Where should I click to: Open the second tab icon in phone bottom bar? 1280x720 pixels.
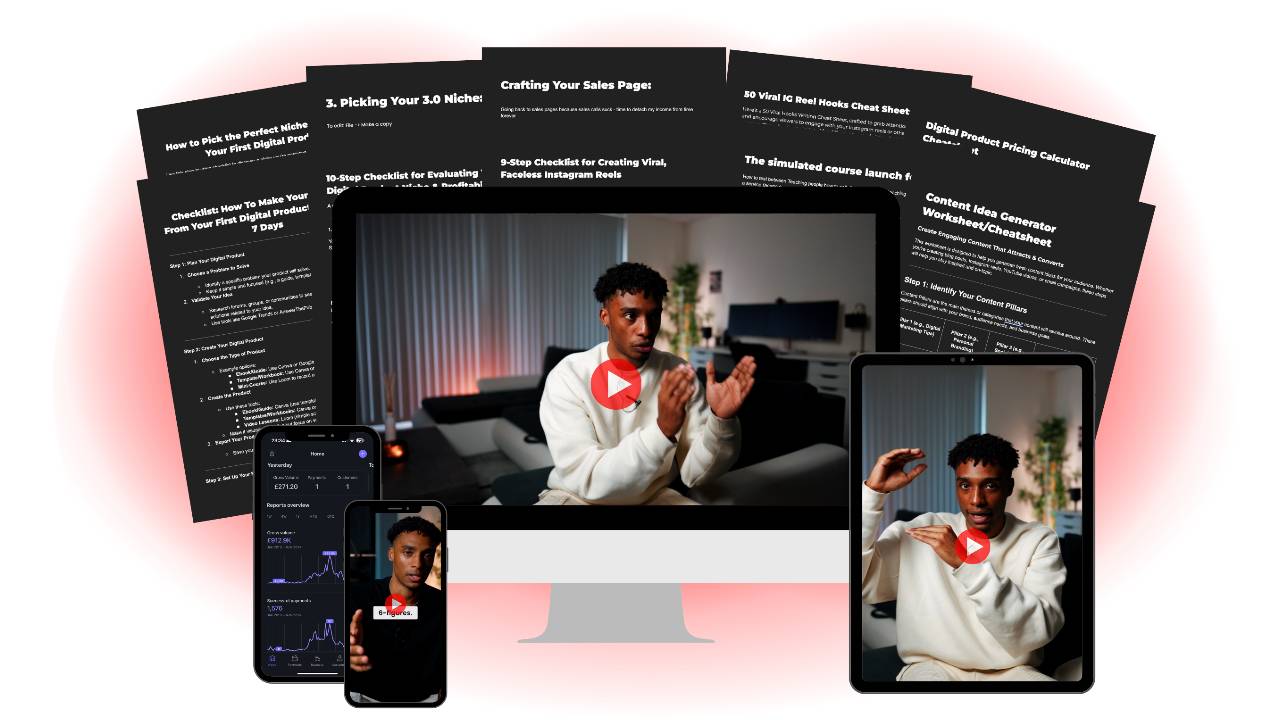point(294,660)
